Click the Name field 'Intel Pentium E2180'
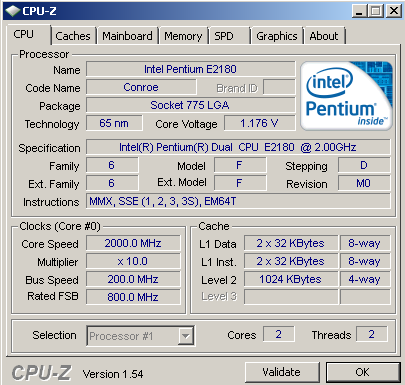This screenshot has width=405, height=385. coord(191,69)
